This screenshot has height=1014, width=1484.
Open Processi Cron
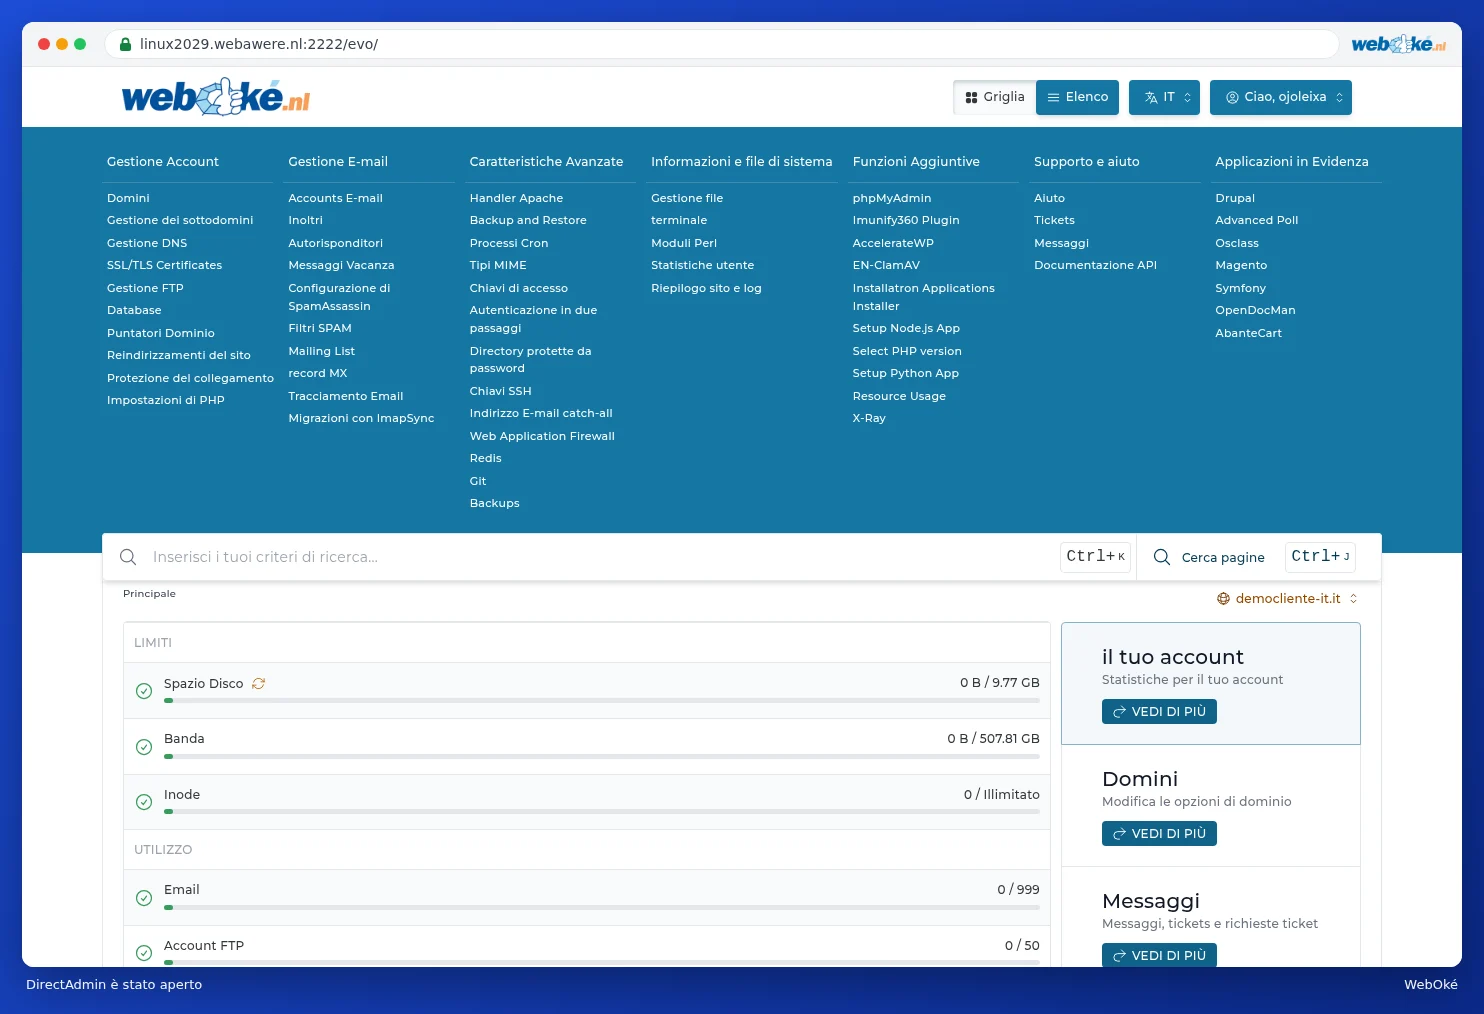509,243
